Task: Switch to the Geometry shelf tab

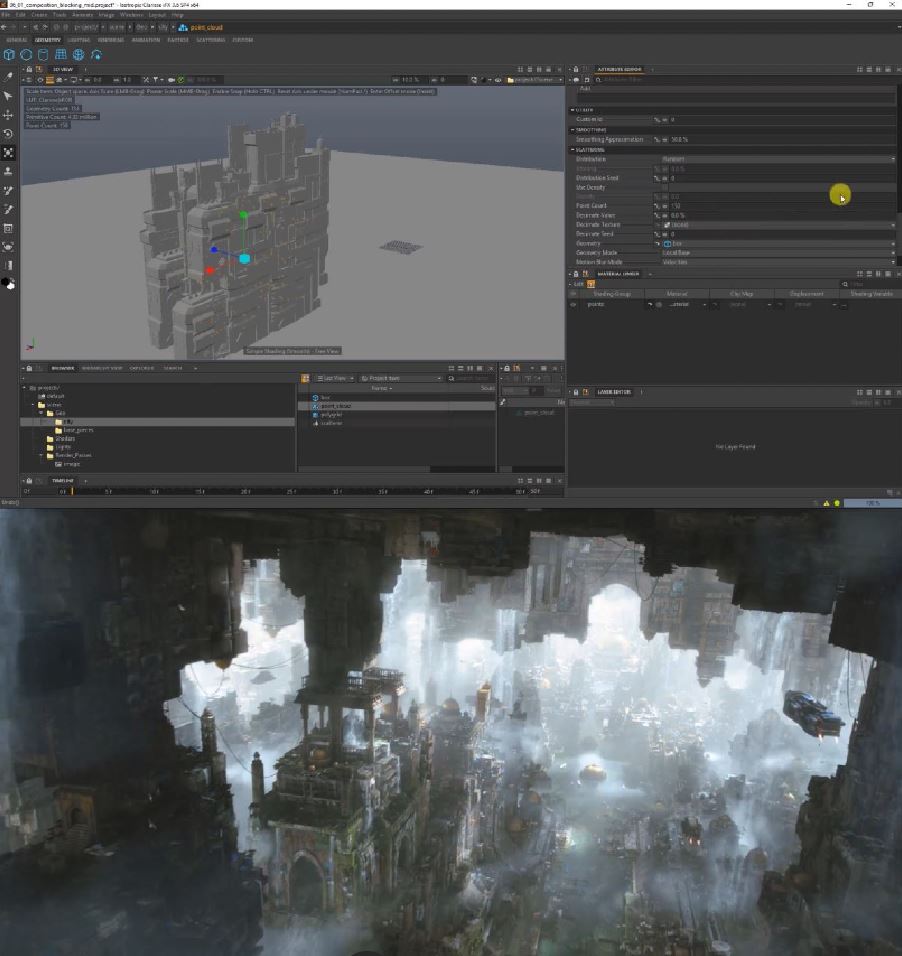Action: [x=48, y=40]
